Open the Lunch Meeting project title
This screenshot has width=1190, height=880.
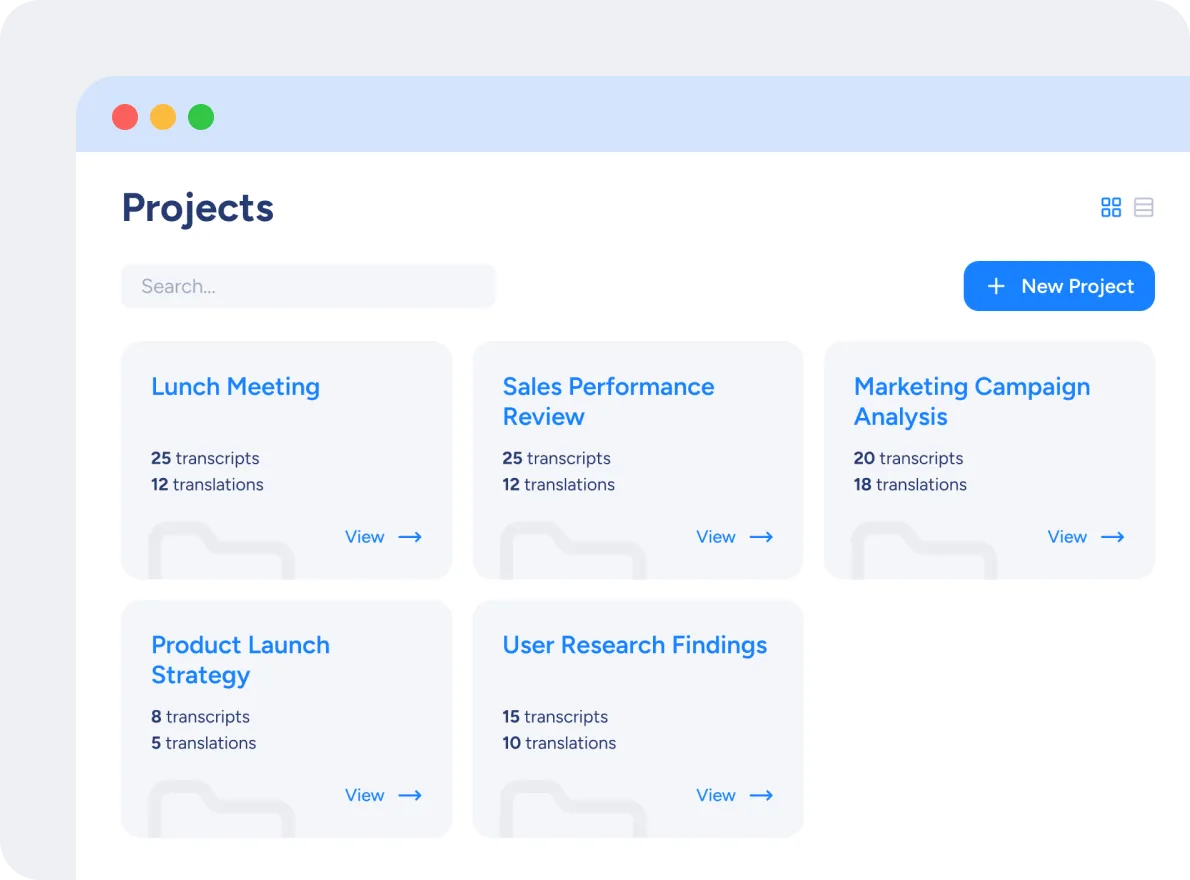pos(235,387)
